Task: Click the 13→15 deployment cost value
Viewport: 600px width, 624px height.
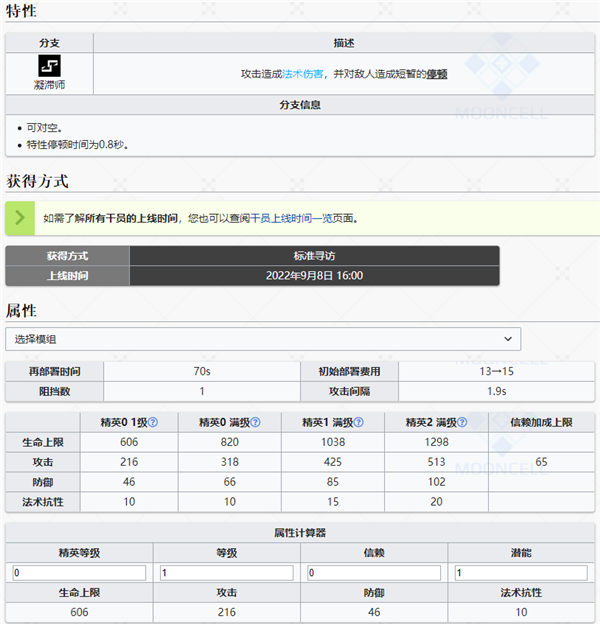Action: (497, 371)
